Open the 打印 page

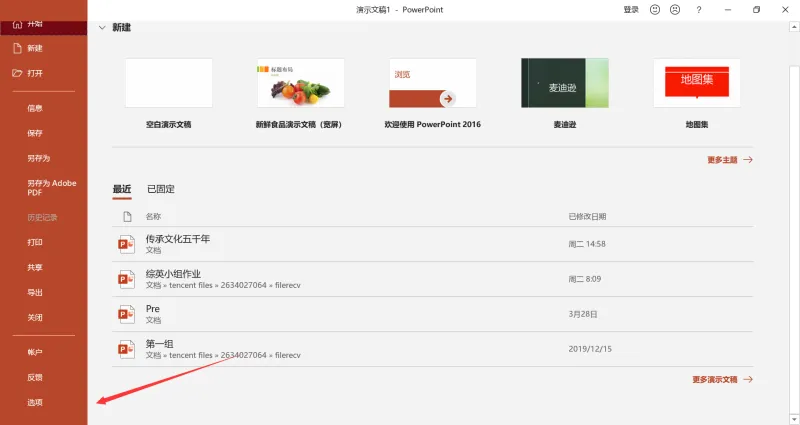coord(35,242)
